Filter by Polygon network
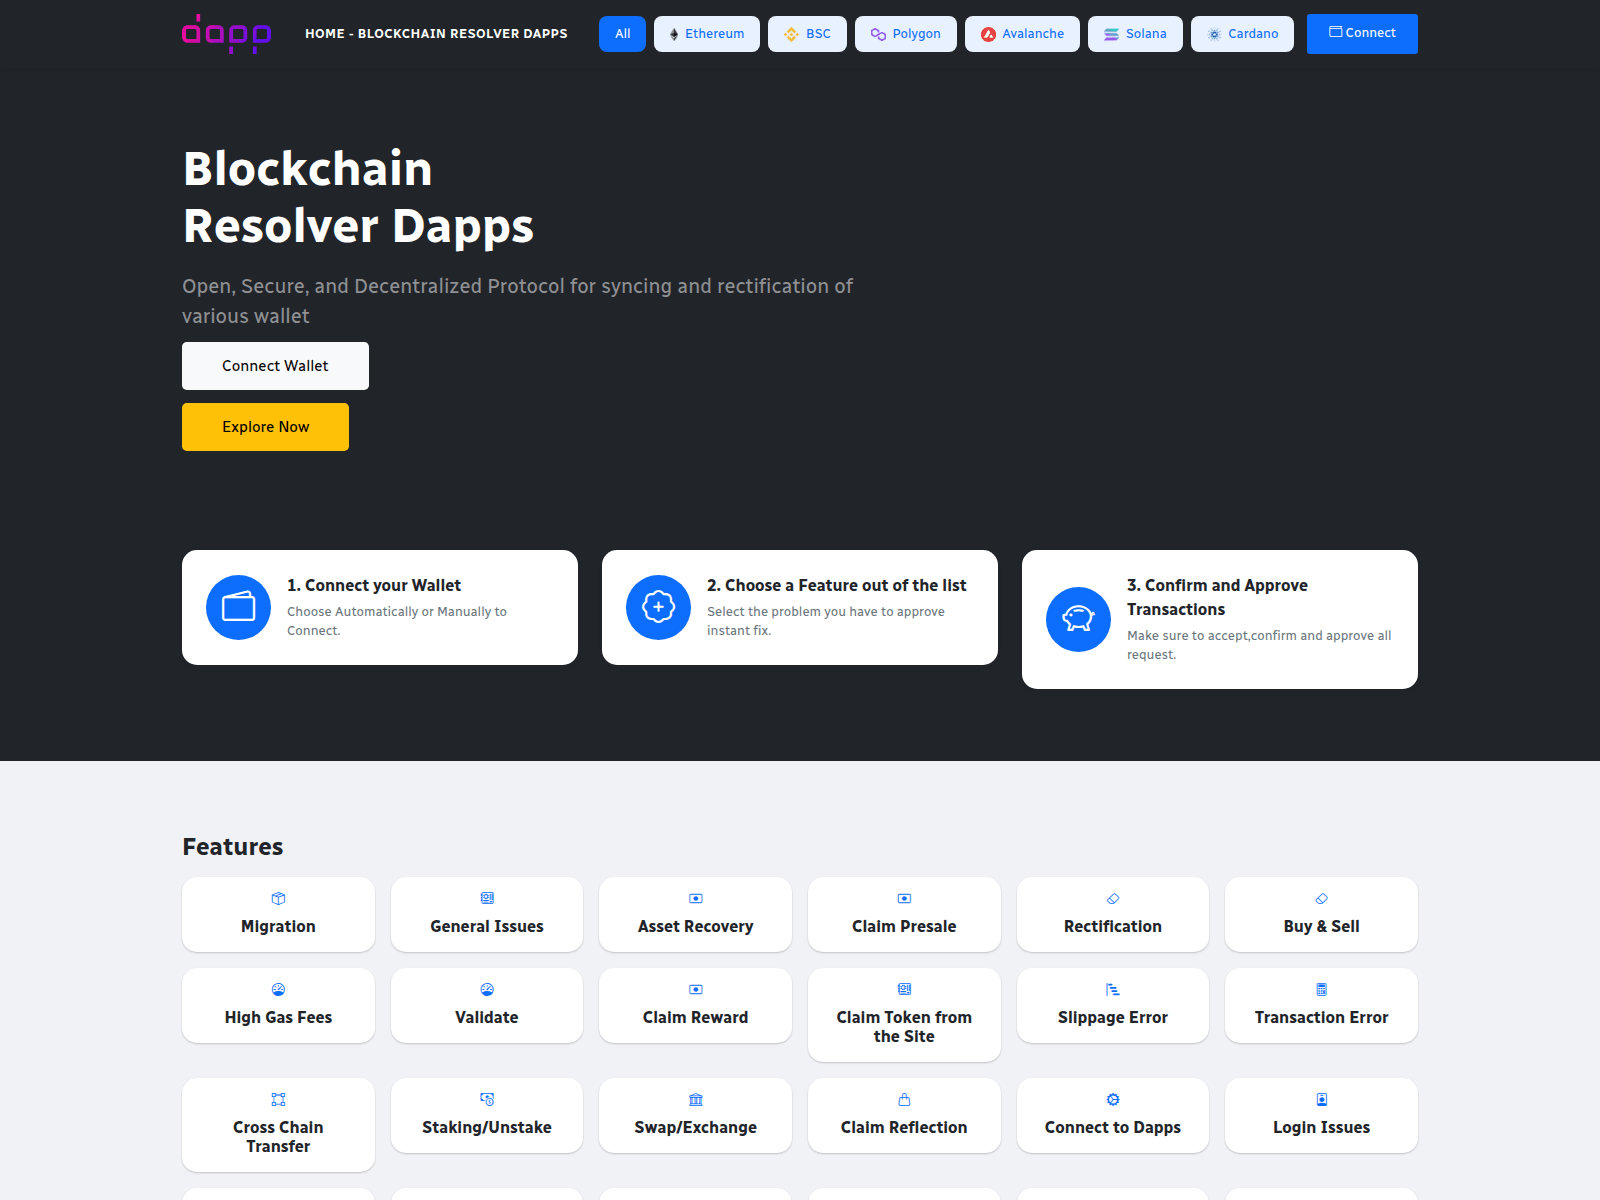Image resolution: width=1600 pixels, height=1200 pixels. 905,34
